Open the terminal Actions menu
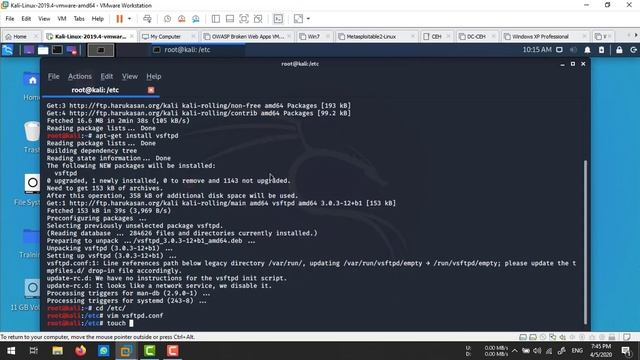The width and height of the screenshot is (640, 360). point(80,76)
